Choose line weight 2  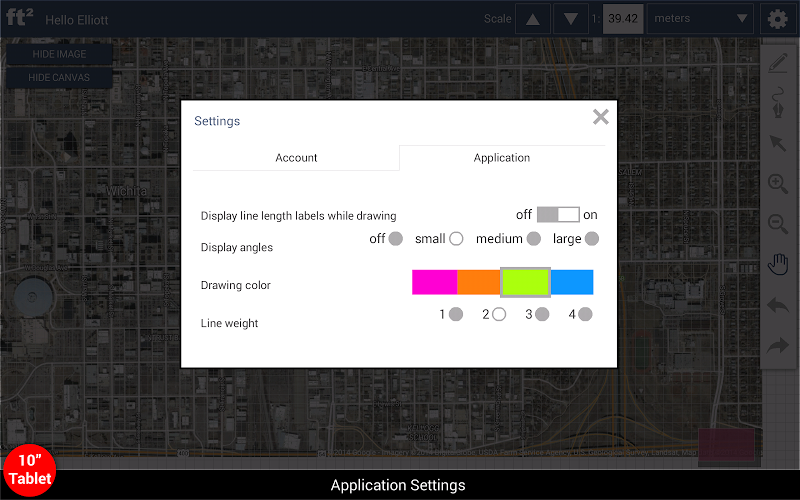[x=499, y=314]
